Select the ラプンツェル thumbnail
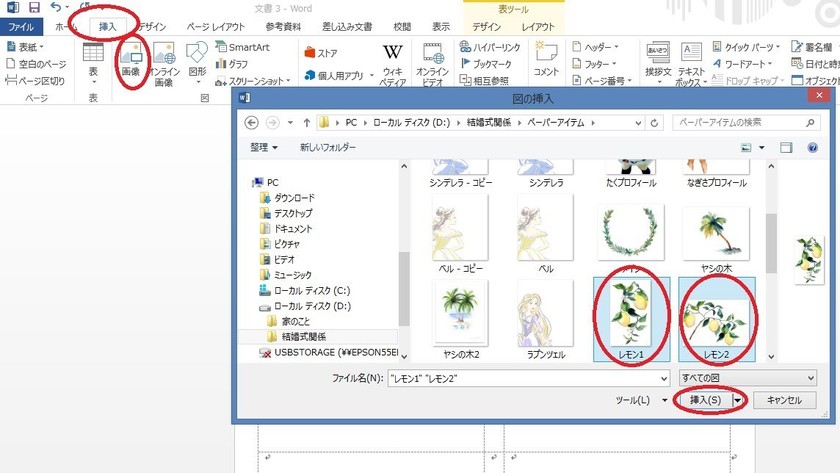Viewport: 840px width, 473px height. click(546, 319)
